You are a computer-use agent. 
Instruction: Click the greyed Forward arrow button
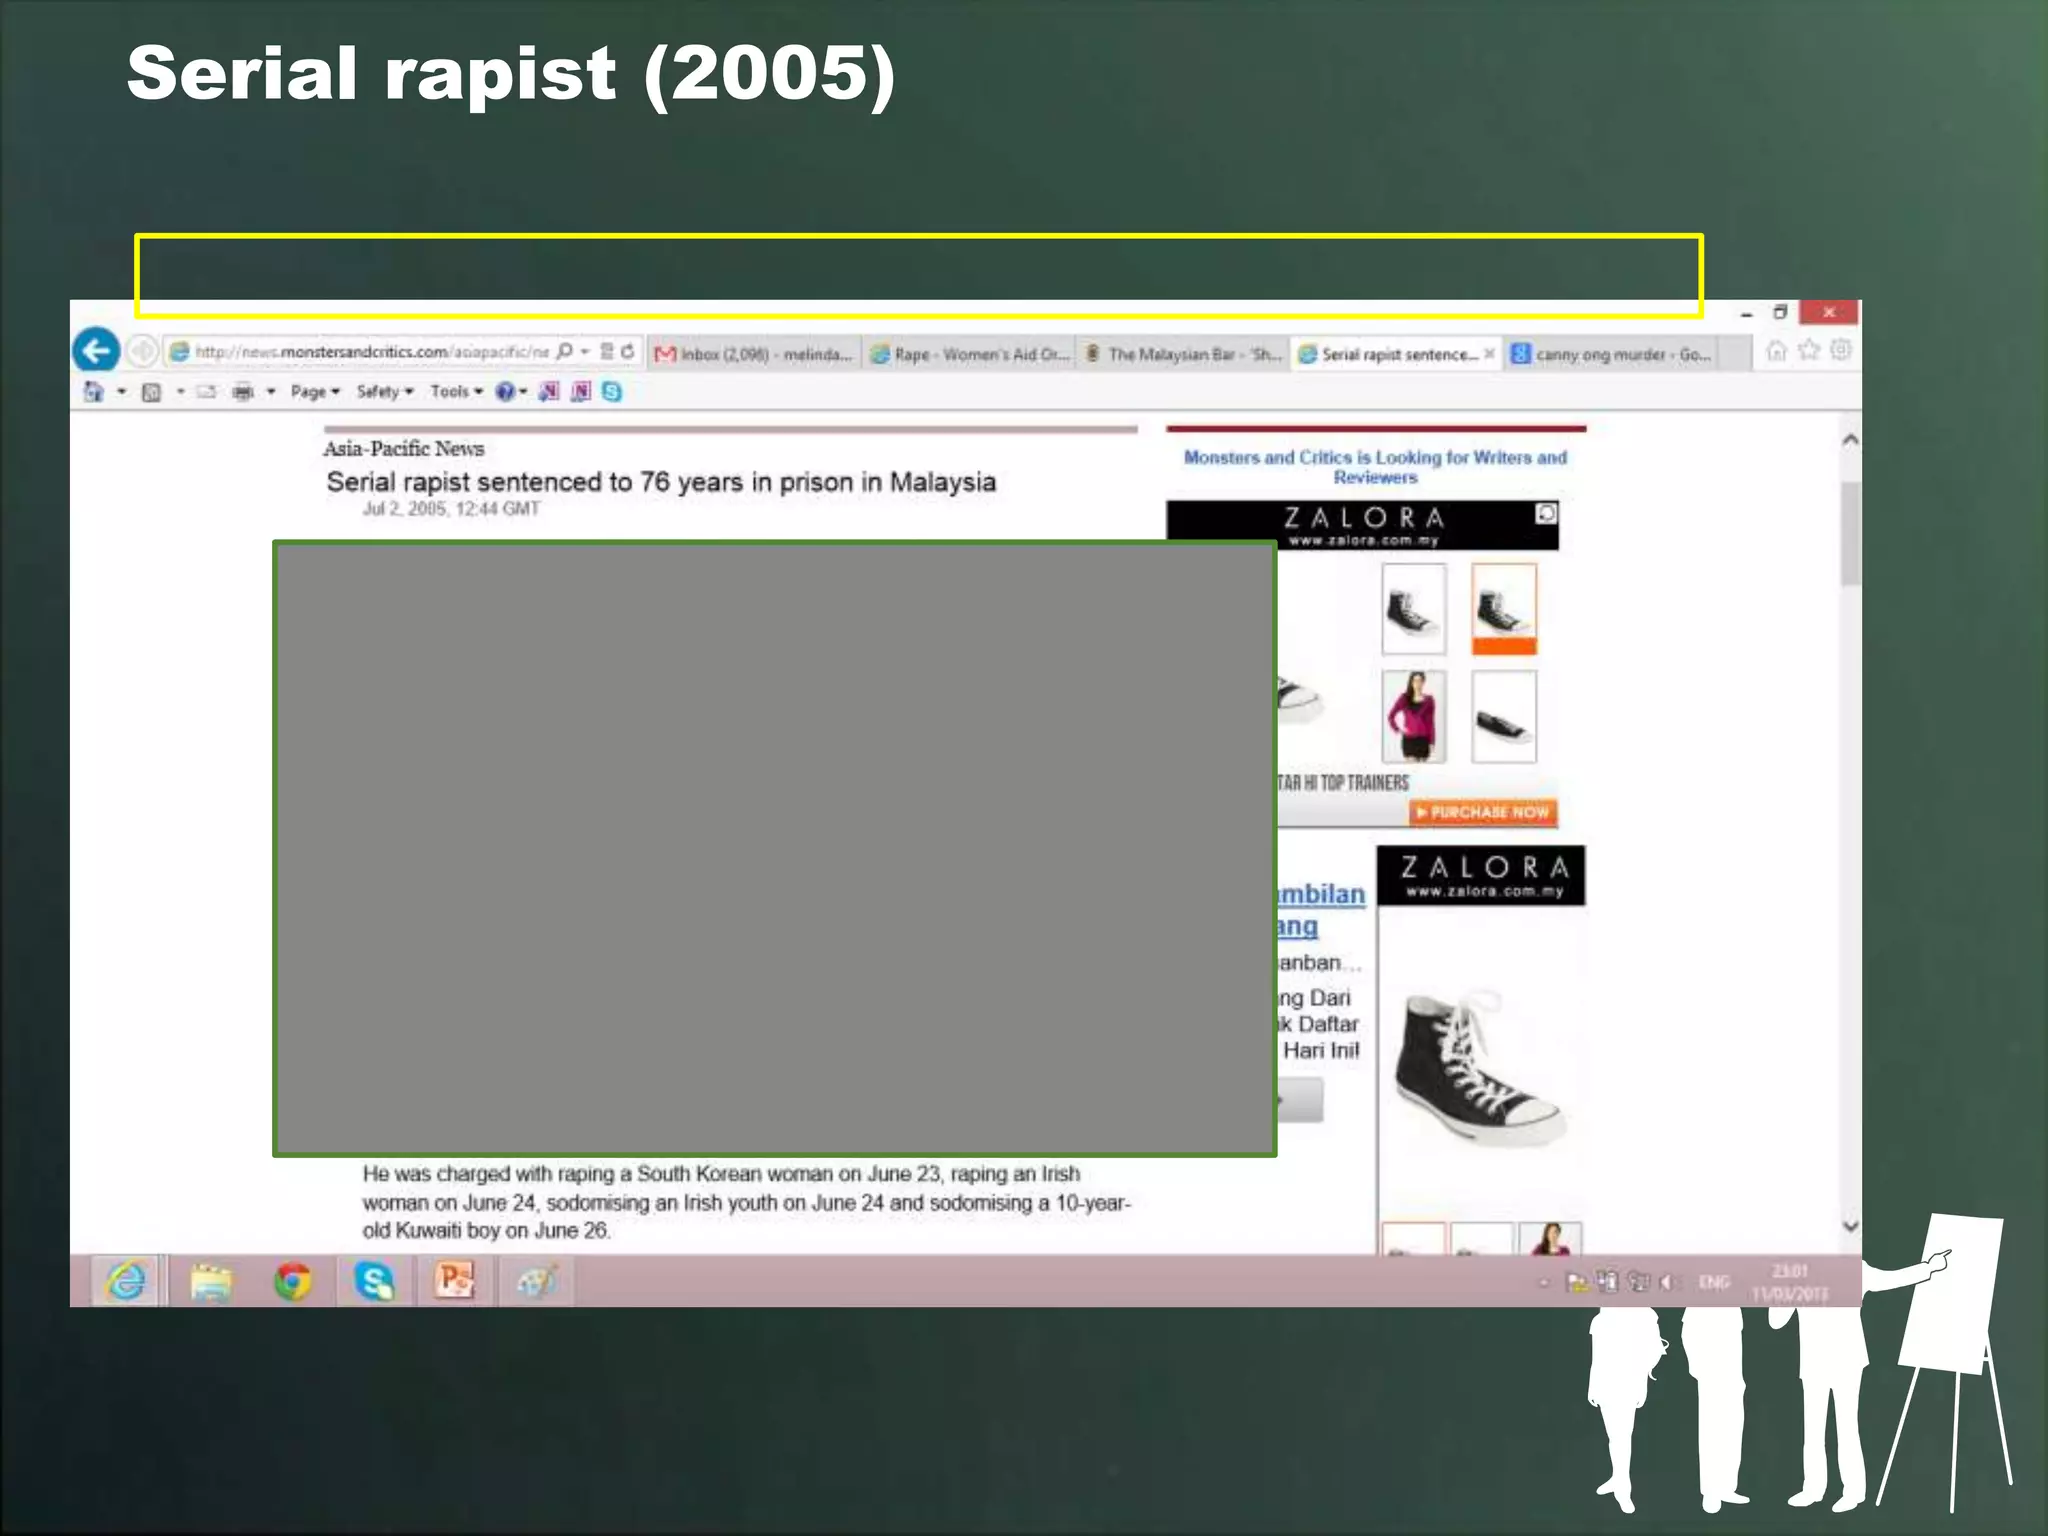(x=143, y=351)
